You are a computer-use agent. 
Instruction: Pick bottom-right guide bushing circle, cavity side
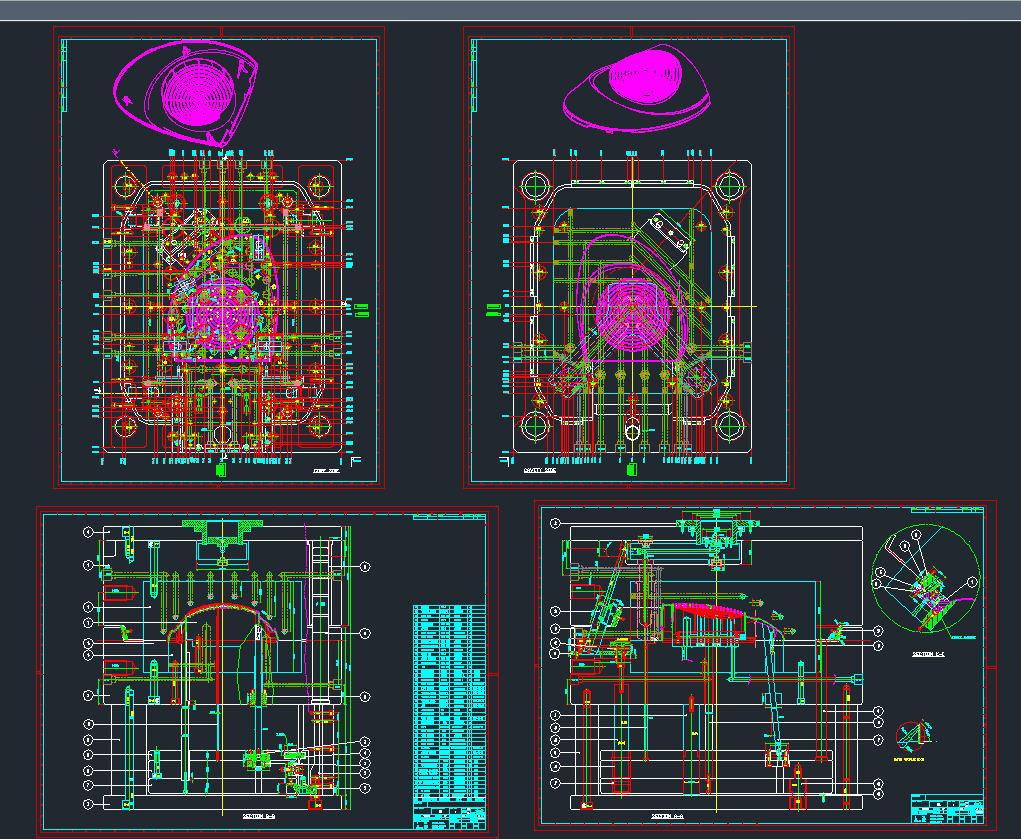click(730, 427)
